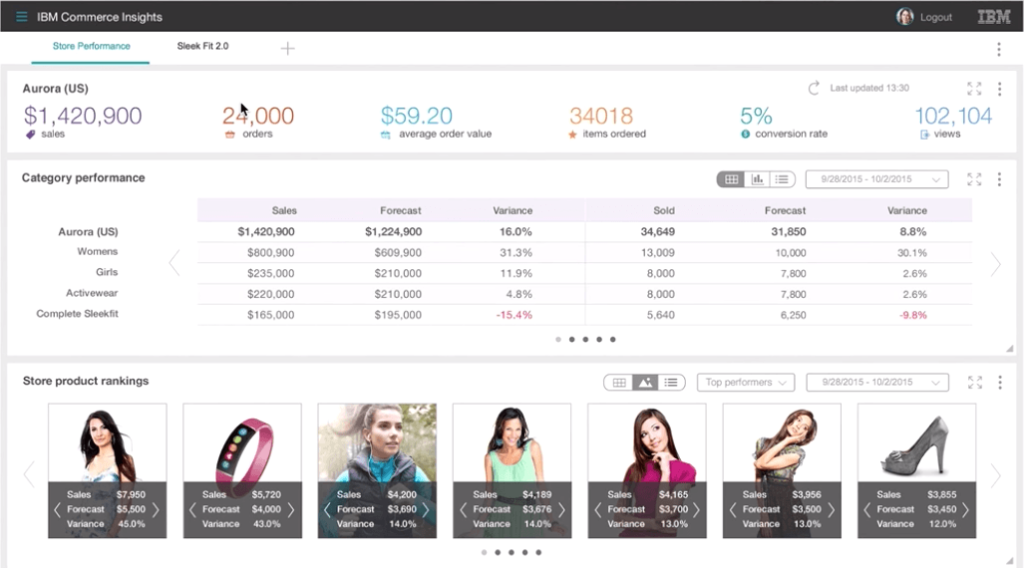Open more options for Store product rankings
Image resolution: width=1024 pixels, height=568 pixels.
[1000, 383]
